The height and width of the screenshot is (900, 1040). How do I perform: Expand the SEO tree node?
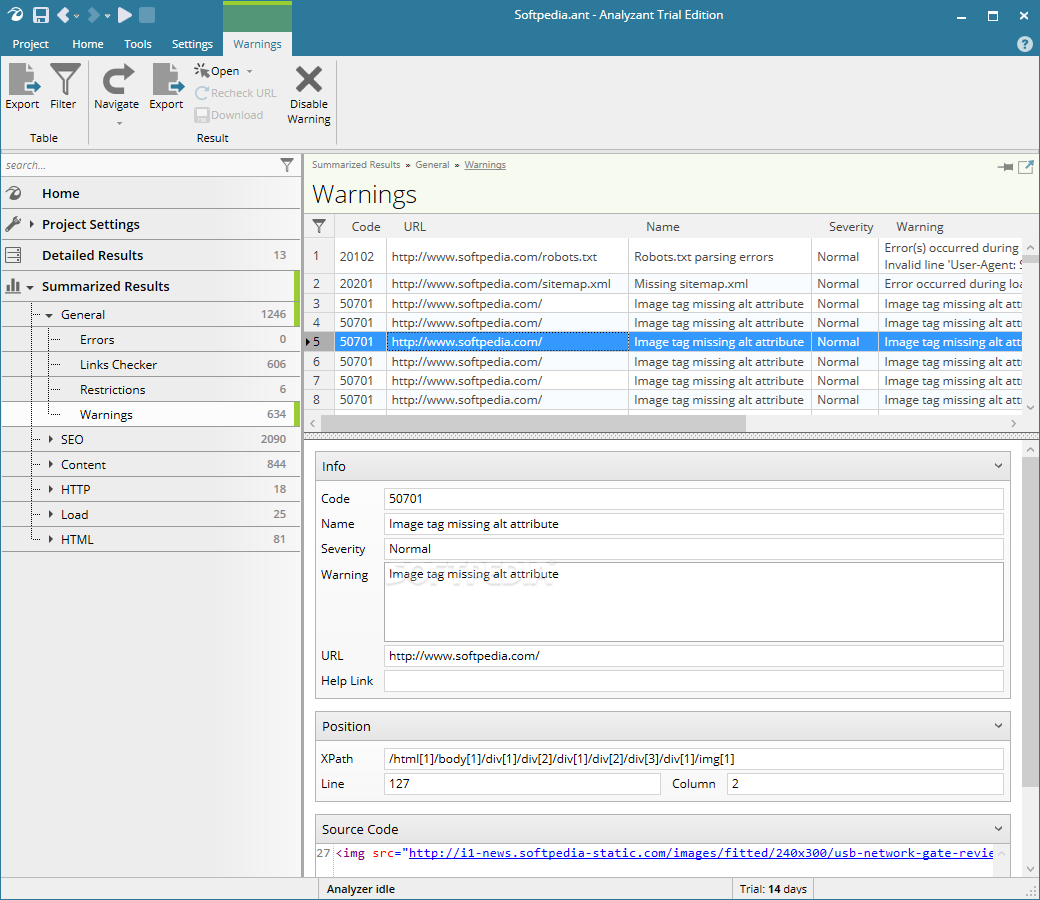point(50,439)
